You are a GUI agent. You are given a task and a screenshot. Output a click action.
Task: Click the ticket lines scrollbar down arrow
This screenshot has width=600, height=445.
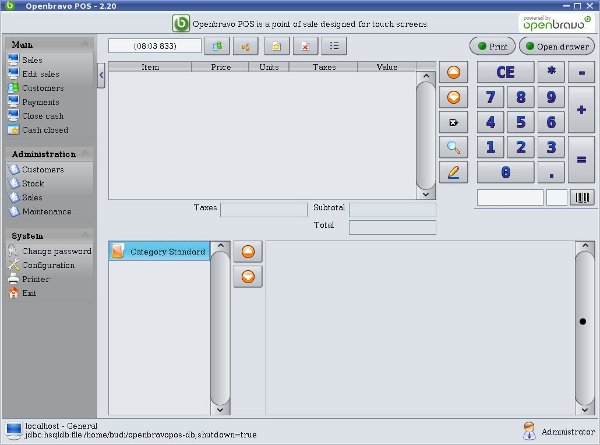[426, 194]
